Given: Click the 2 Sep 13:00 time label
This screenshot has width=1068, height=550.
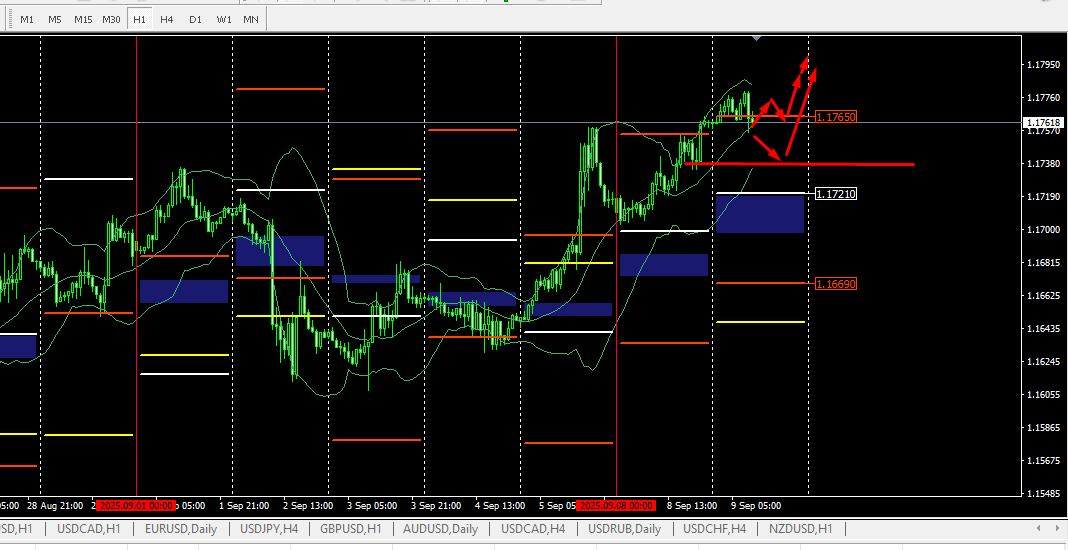Looking at the screenshot, I should [x=307, y=506].
